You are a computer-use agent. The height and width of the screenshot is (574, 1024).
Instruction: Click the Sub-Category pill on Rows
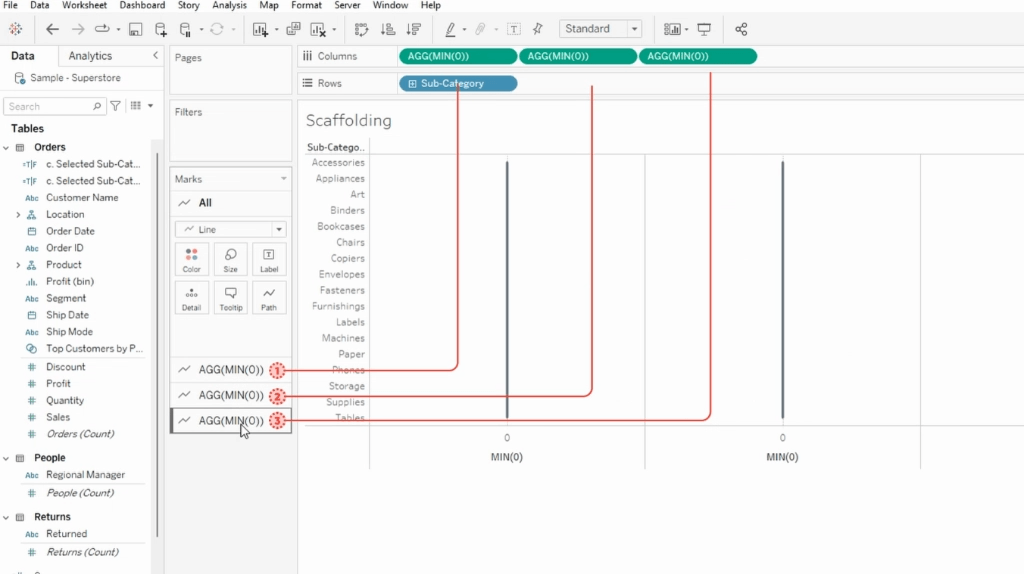point(457,84)
